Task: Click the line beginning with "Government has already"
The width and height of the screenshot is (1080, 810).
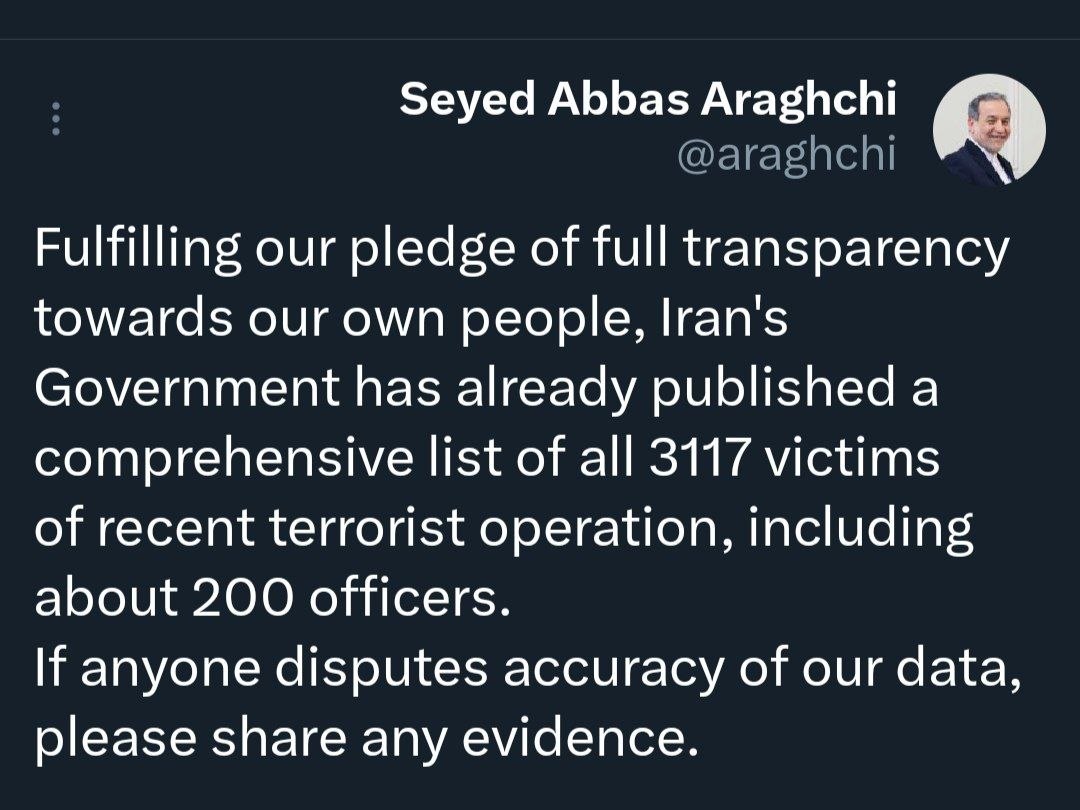Action: (486, 388)
